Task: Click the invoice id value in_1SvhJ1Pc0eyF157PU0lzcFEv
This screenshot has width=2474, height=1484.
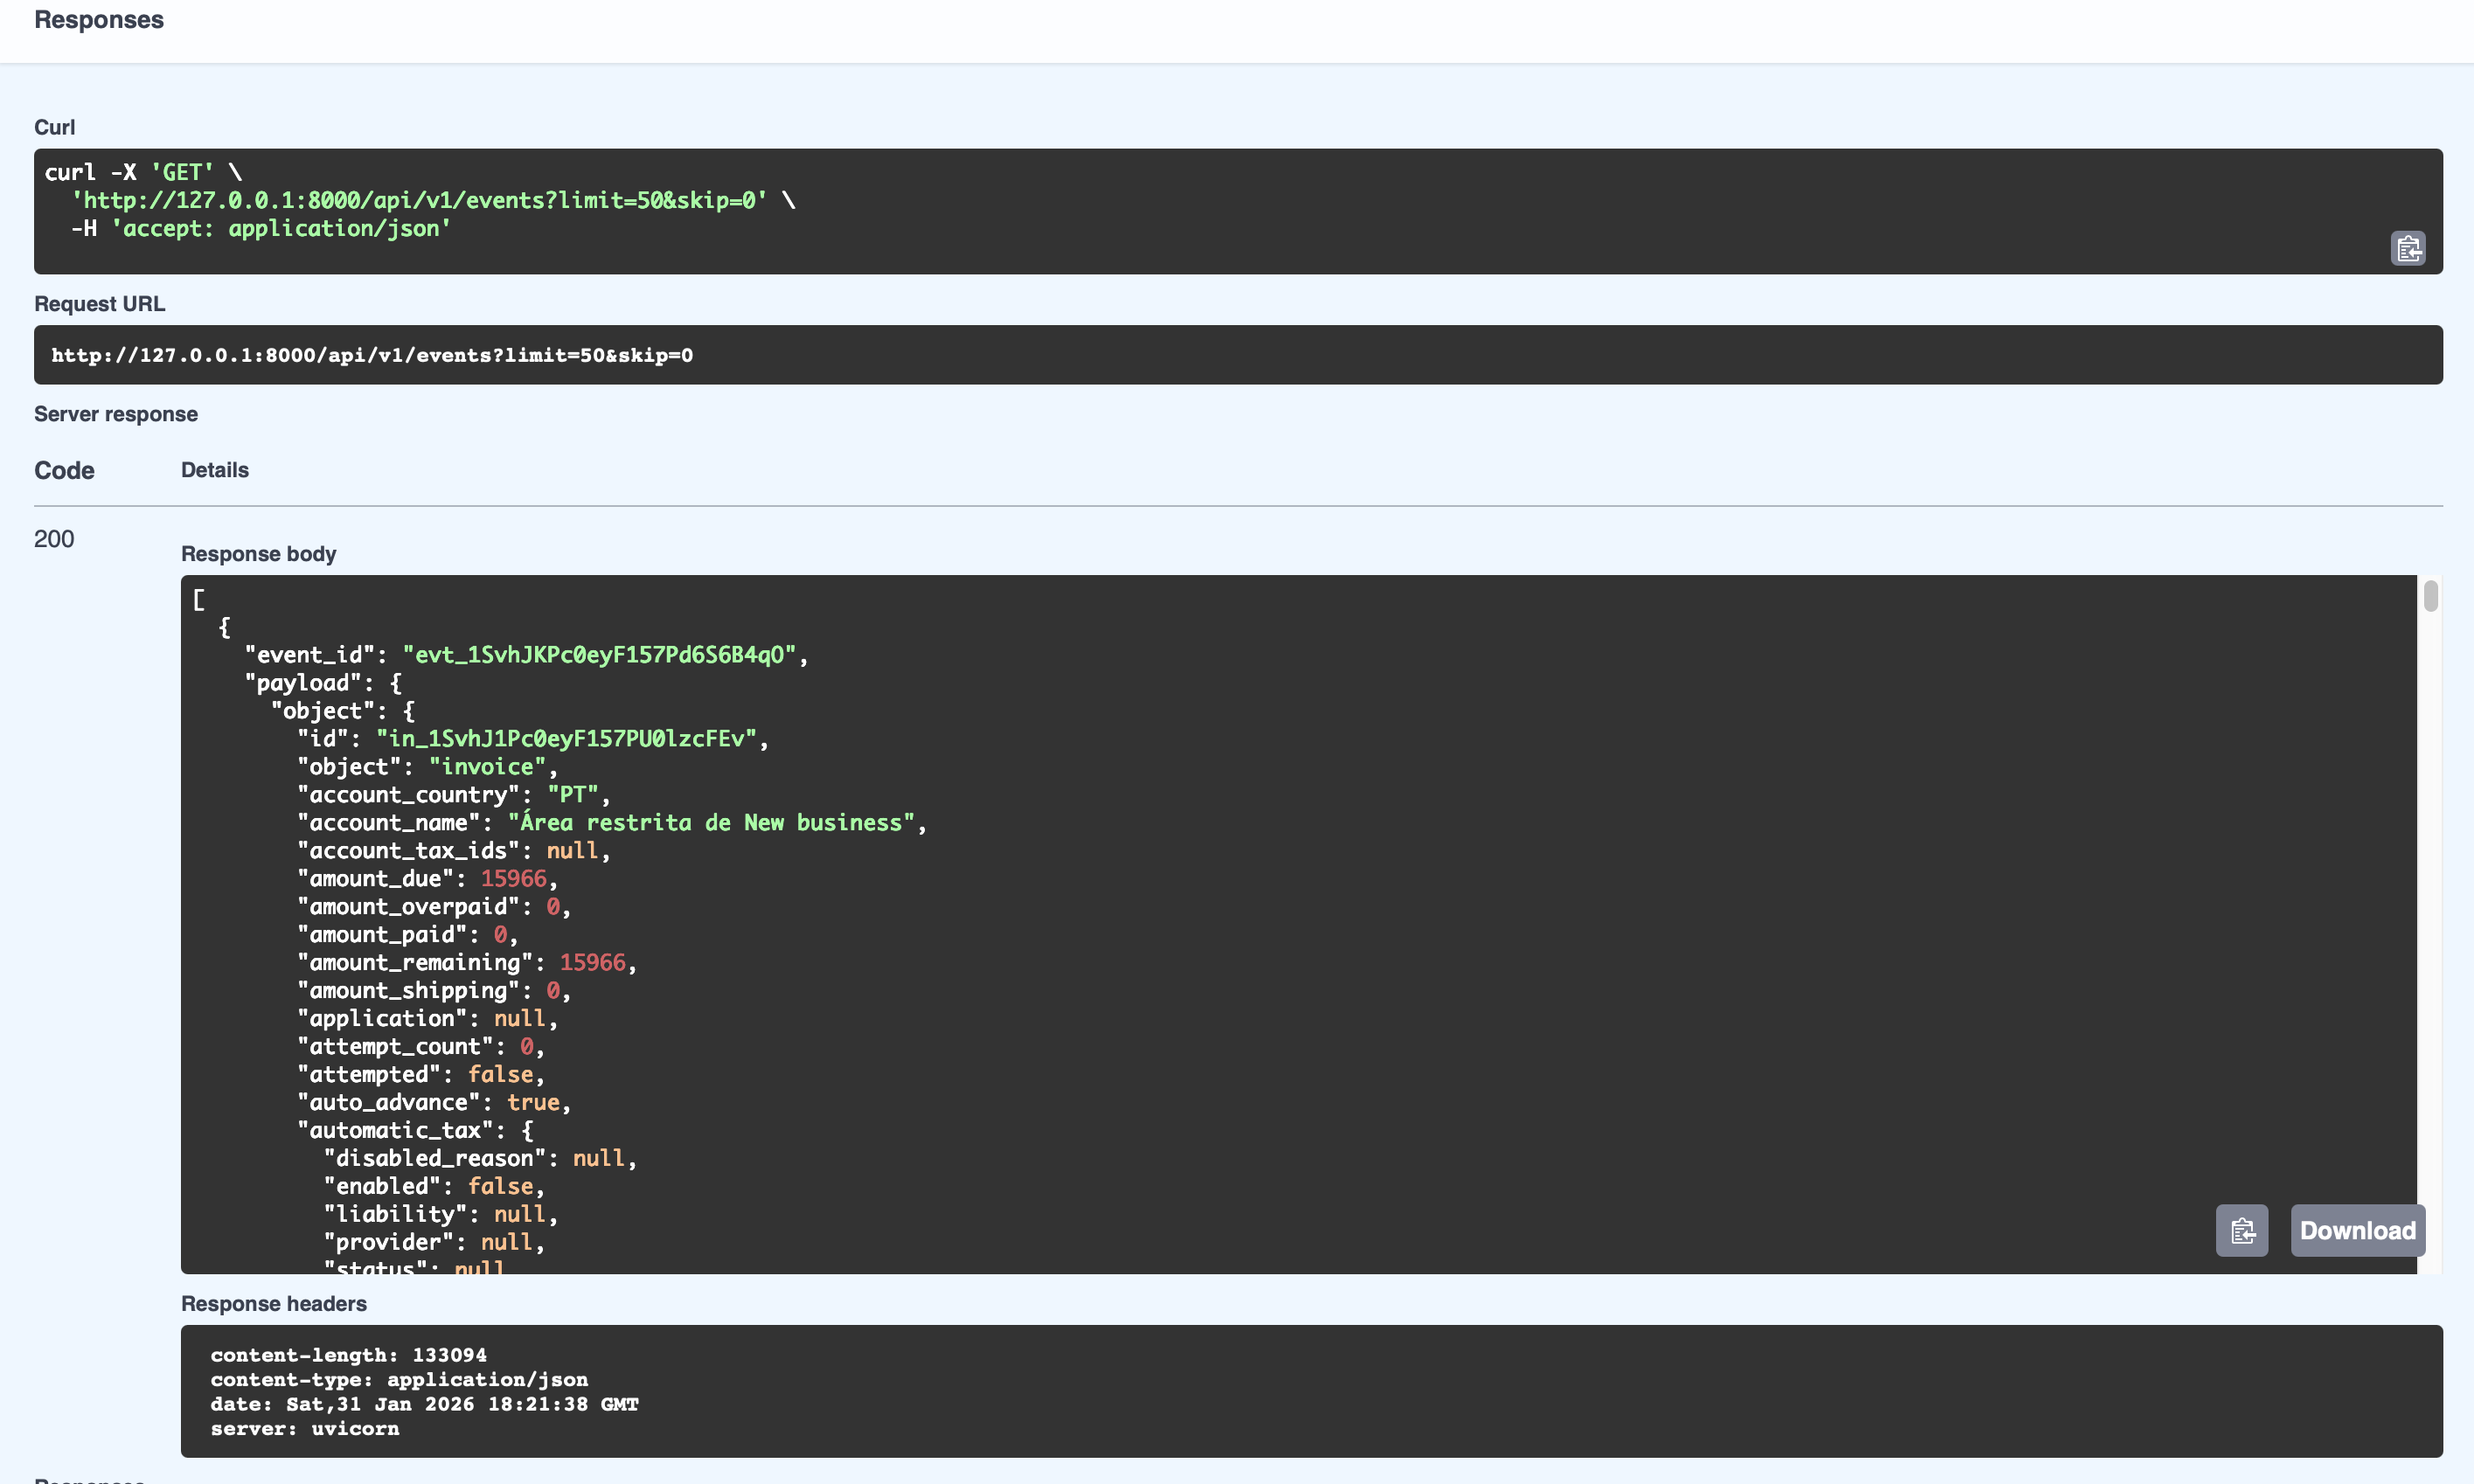Action: click(566, 739)
